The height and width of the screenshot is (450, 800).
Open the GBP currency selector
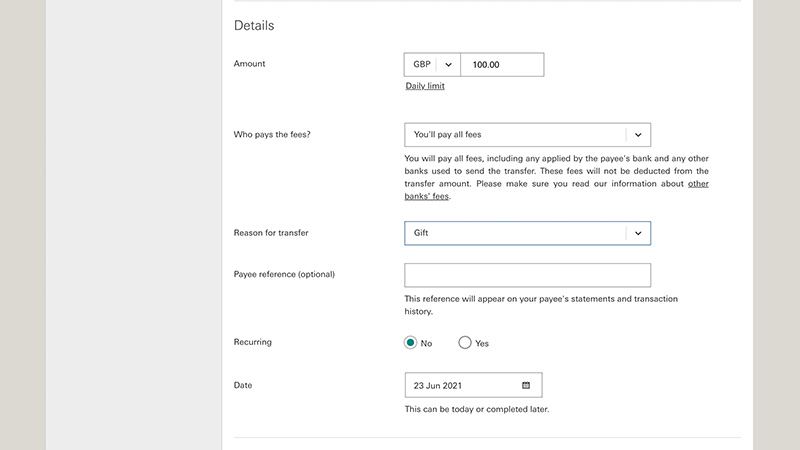coord(432,65)
